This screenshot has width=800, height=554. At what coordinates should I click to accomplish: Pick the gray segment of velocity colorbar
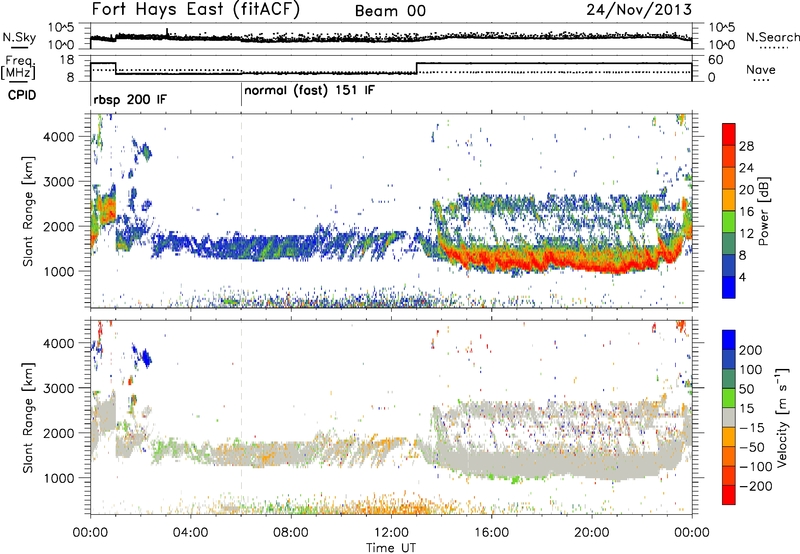729,417
